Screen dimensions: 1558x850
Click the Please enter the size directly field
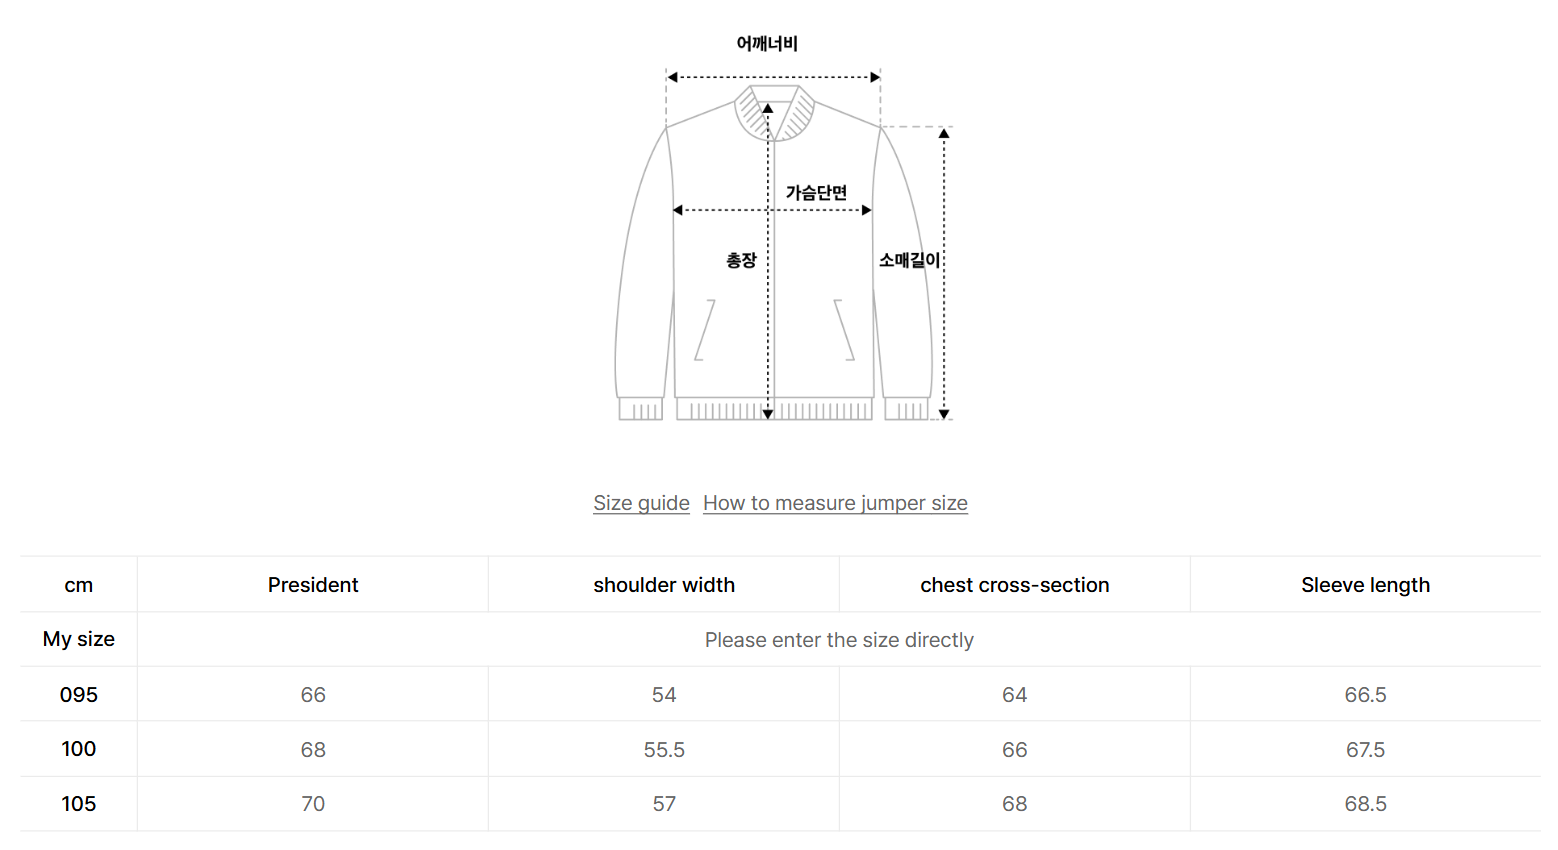click(x=838, y=640)
